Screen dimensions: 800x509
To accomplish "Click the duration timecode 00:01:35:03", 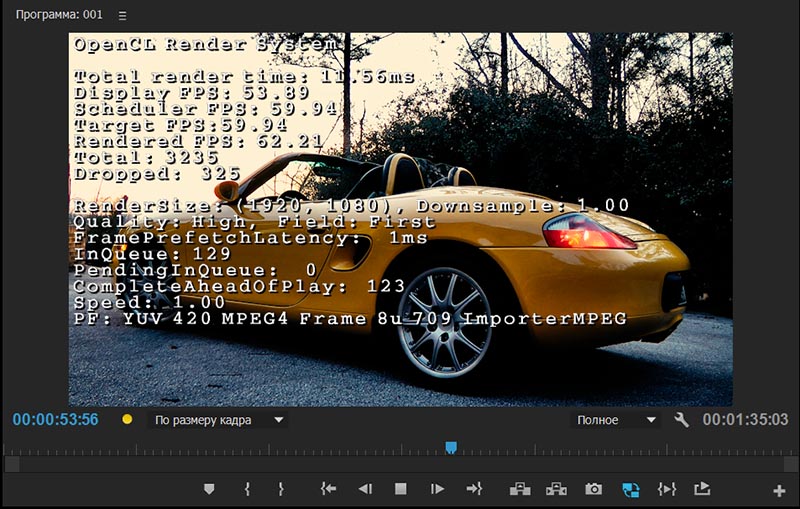I will pos(745,420).
